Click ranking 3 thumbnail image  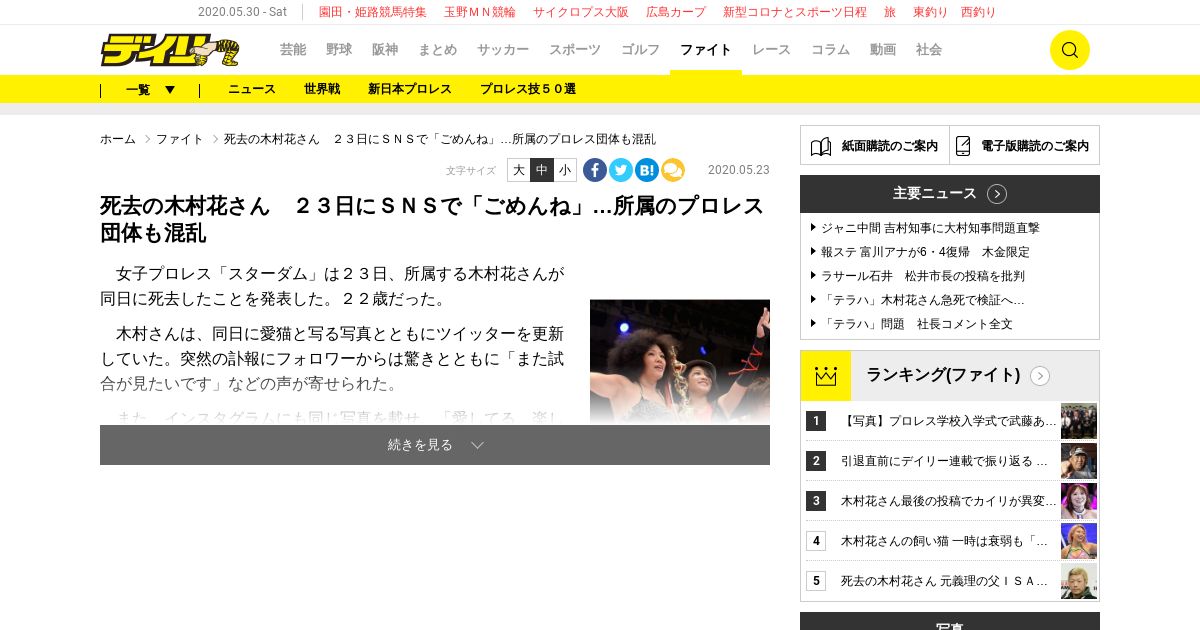(x=1079, y=501)
